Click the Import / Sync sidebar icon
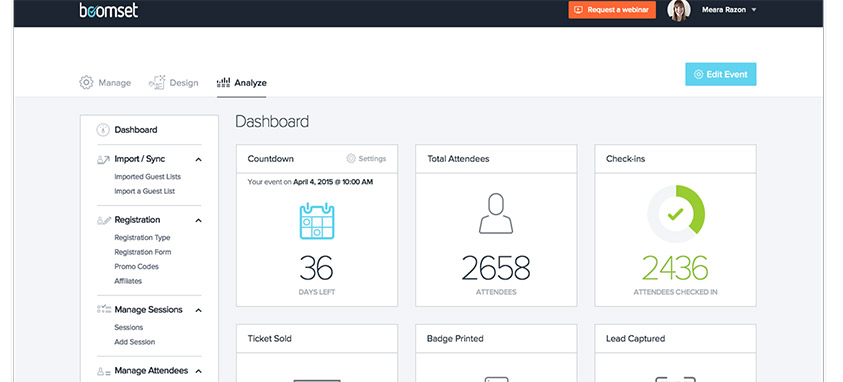 [103, 160]
